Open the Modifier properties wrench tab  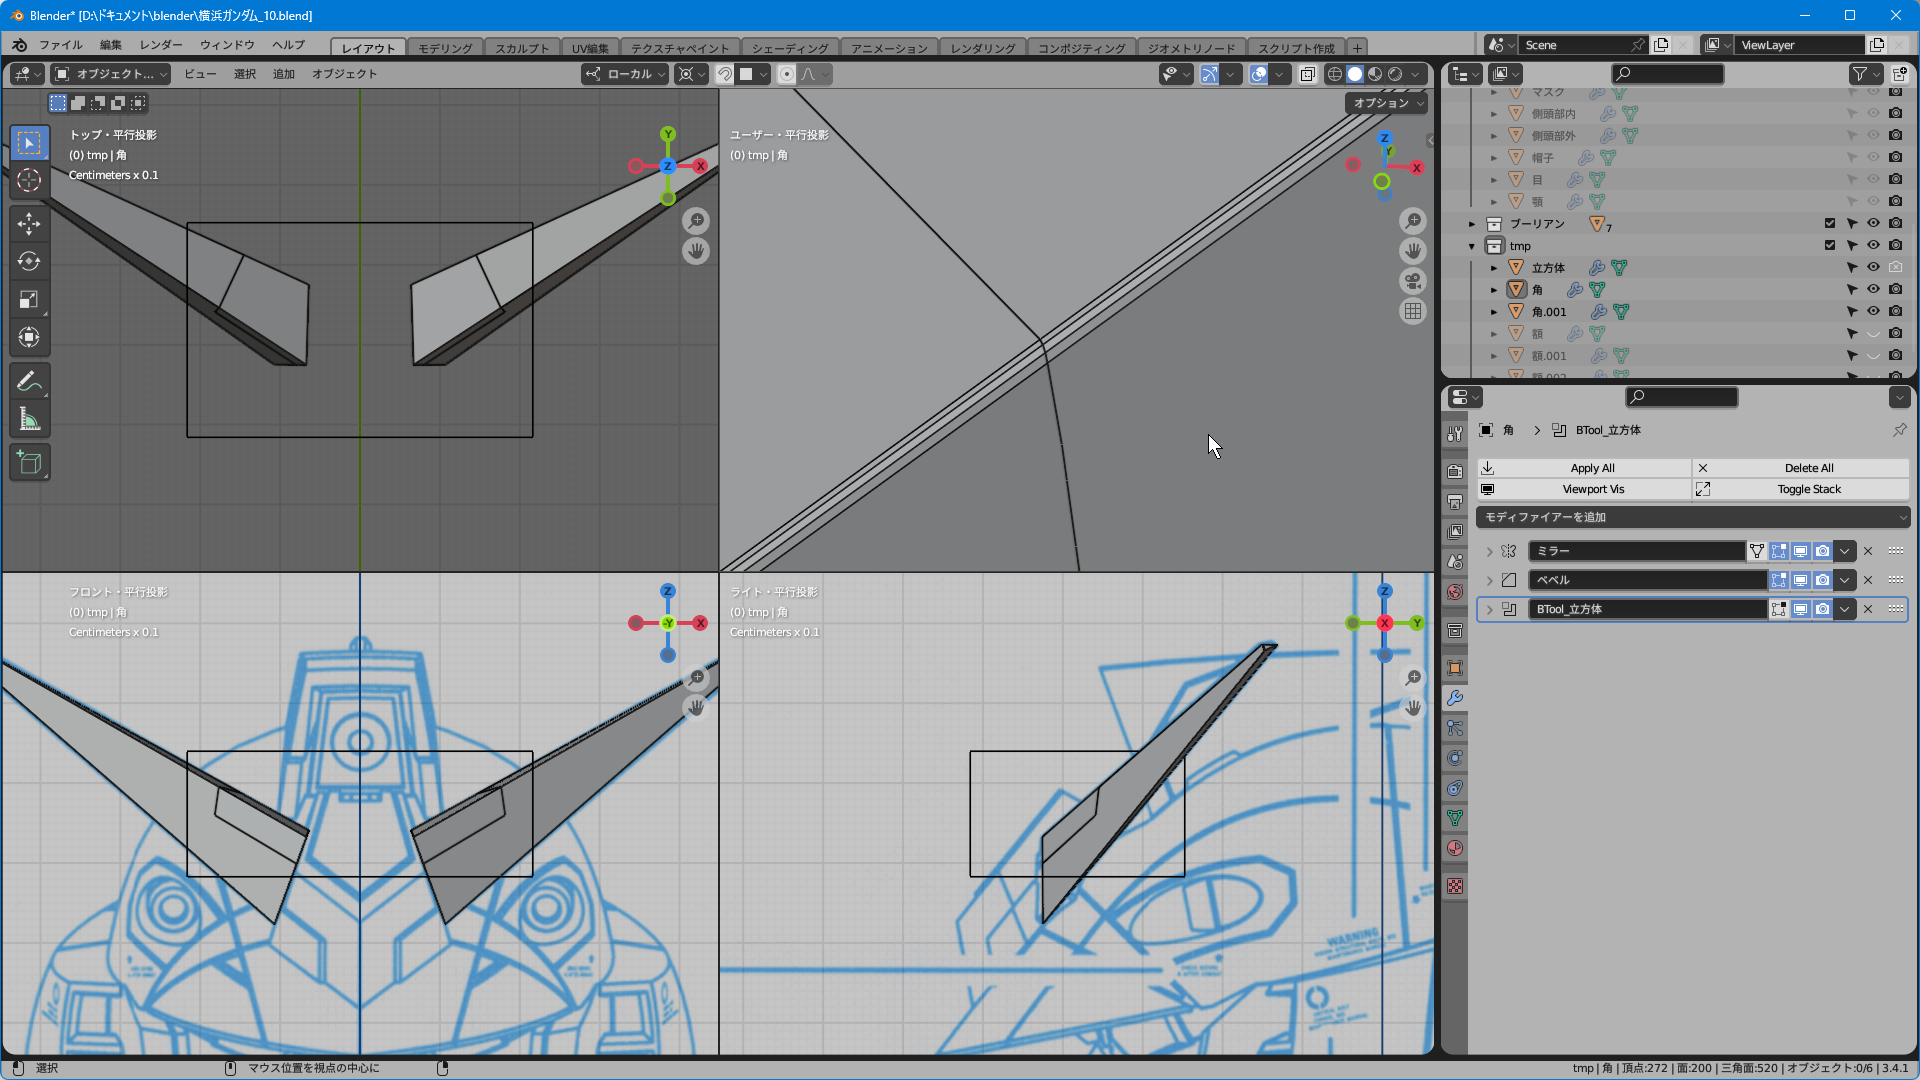[x=1455, y=698]
